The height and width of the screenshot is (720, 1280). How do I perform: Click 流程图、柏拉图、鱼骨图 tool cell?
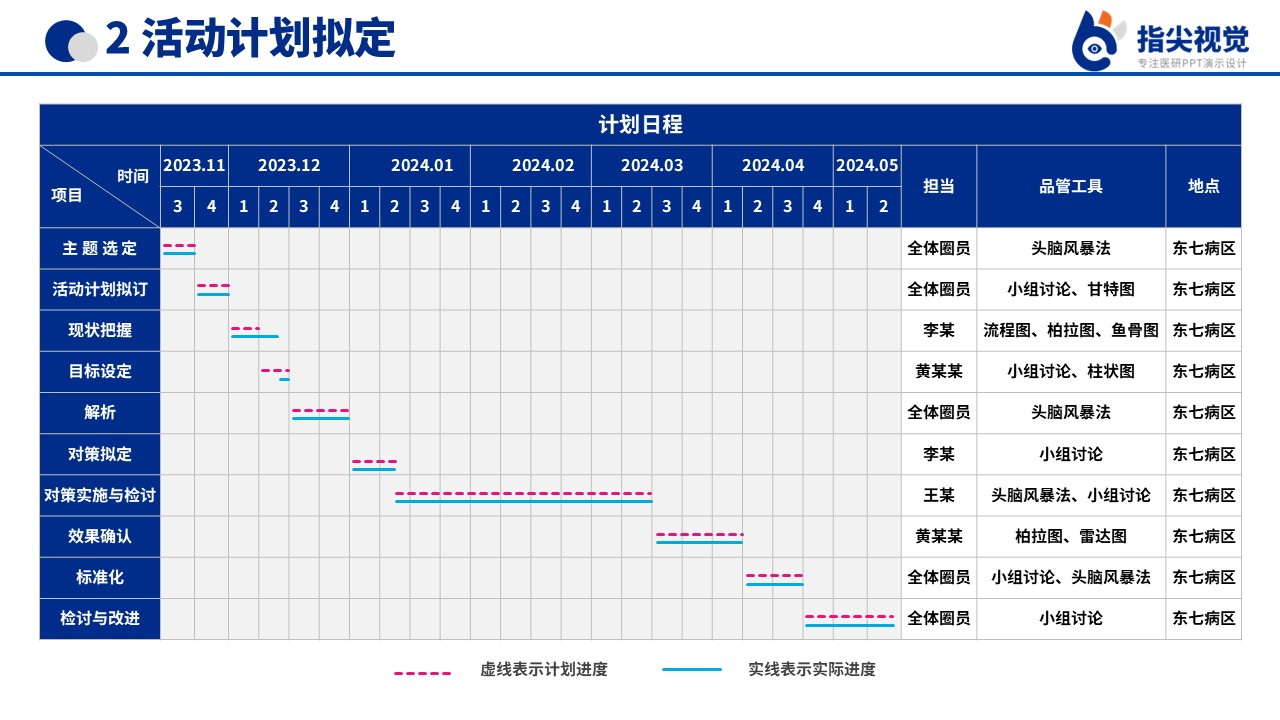point(1071,330)
